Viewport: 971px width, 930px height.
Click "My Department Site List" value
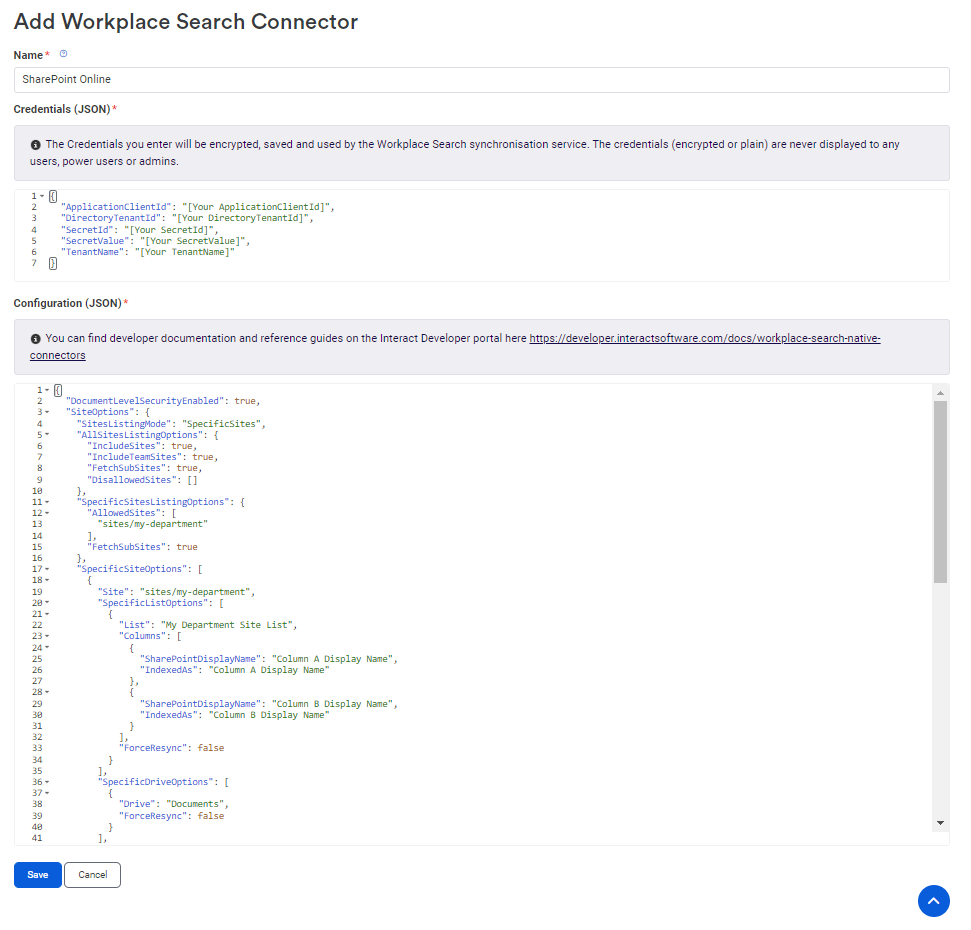227,625
